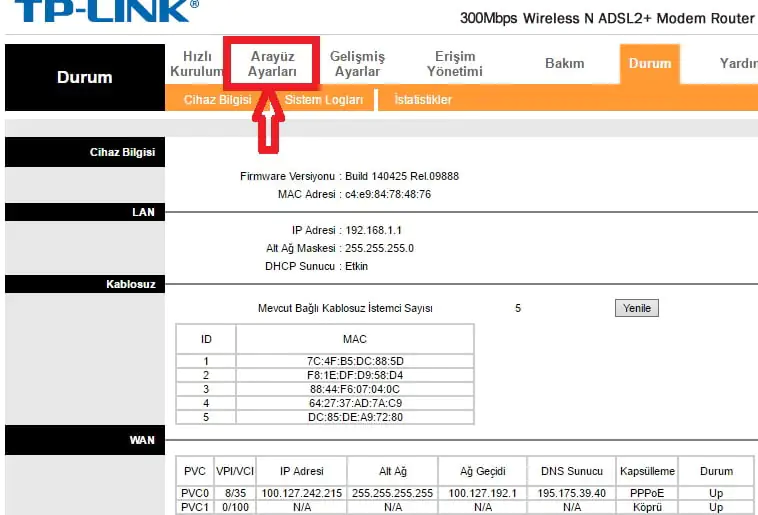Select the orange Durum tab
The height and width of the screenshot is (515, 758).
650,63
